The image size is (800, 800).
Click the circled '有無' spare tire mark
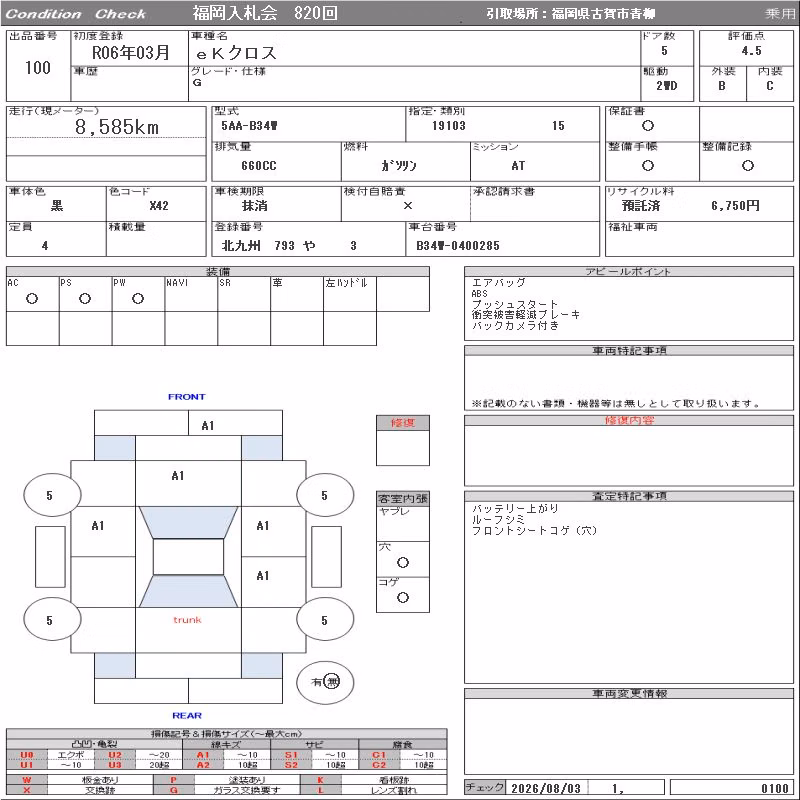325,682
